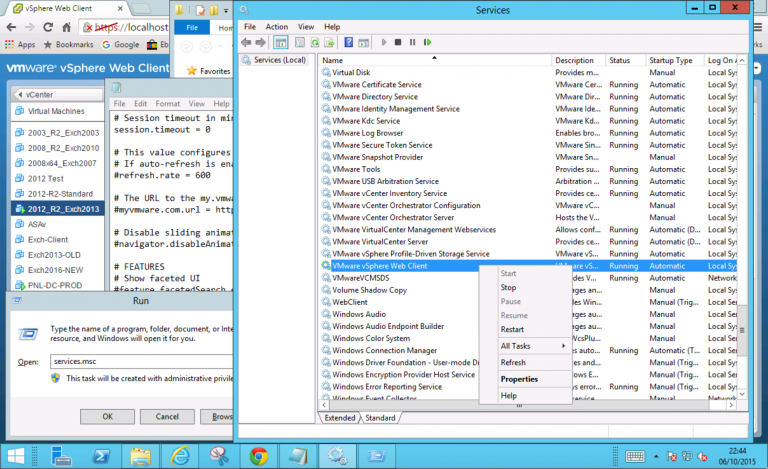Open View menu in Services window

[306, 27]
